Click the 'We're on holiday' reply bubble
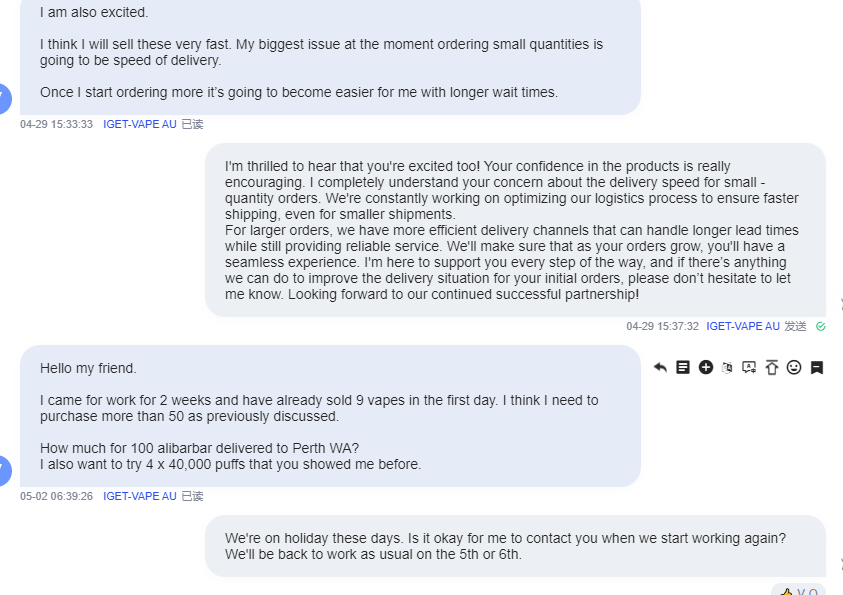This screenshot has height=595, width=843. tap(515, 546)
